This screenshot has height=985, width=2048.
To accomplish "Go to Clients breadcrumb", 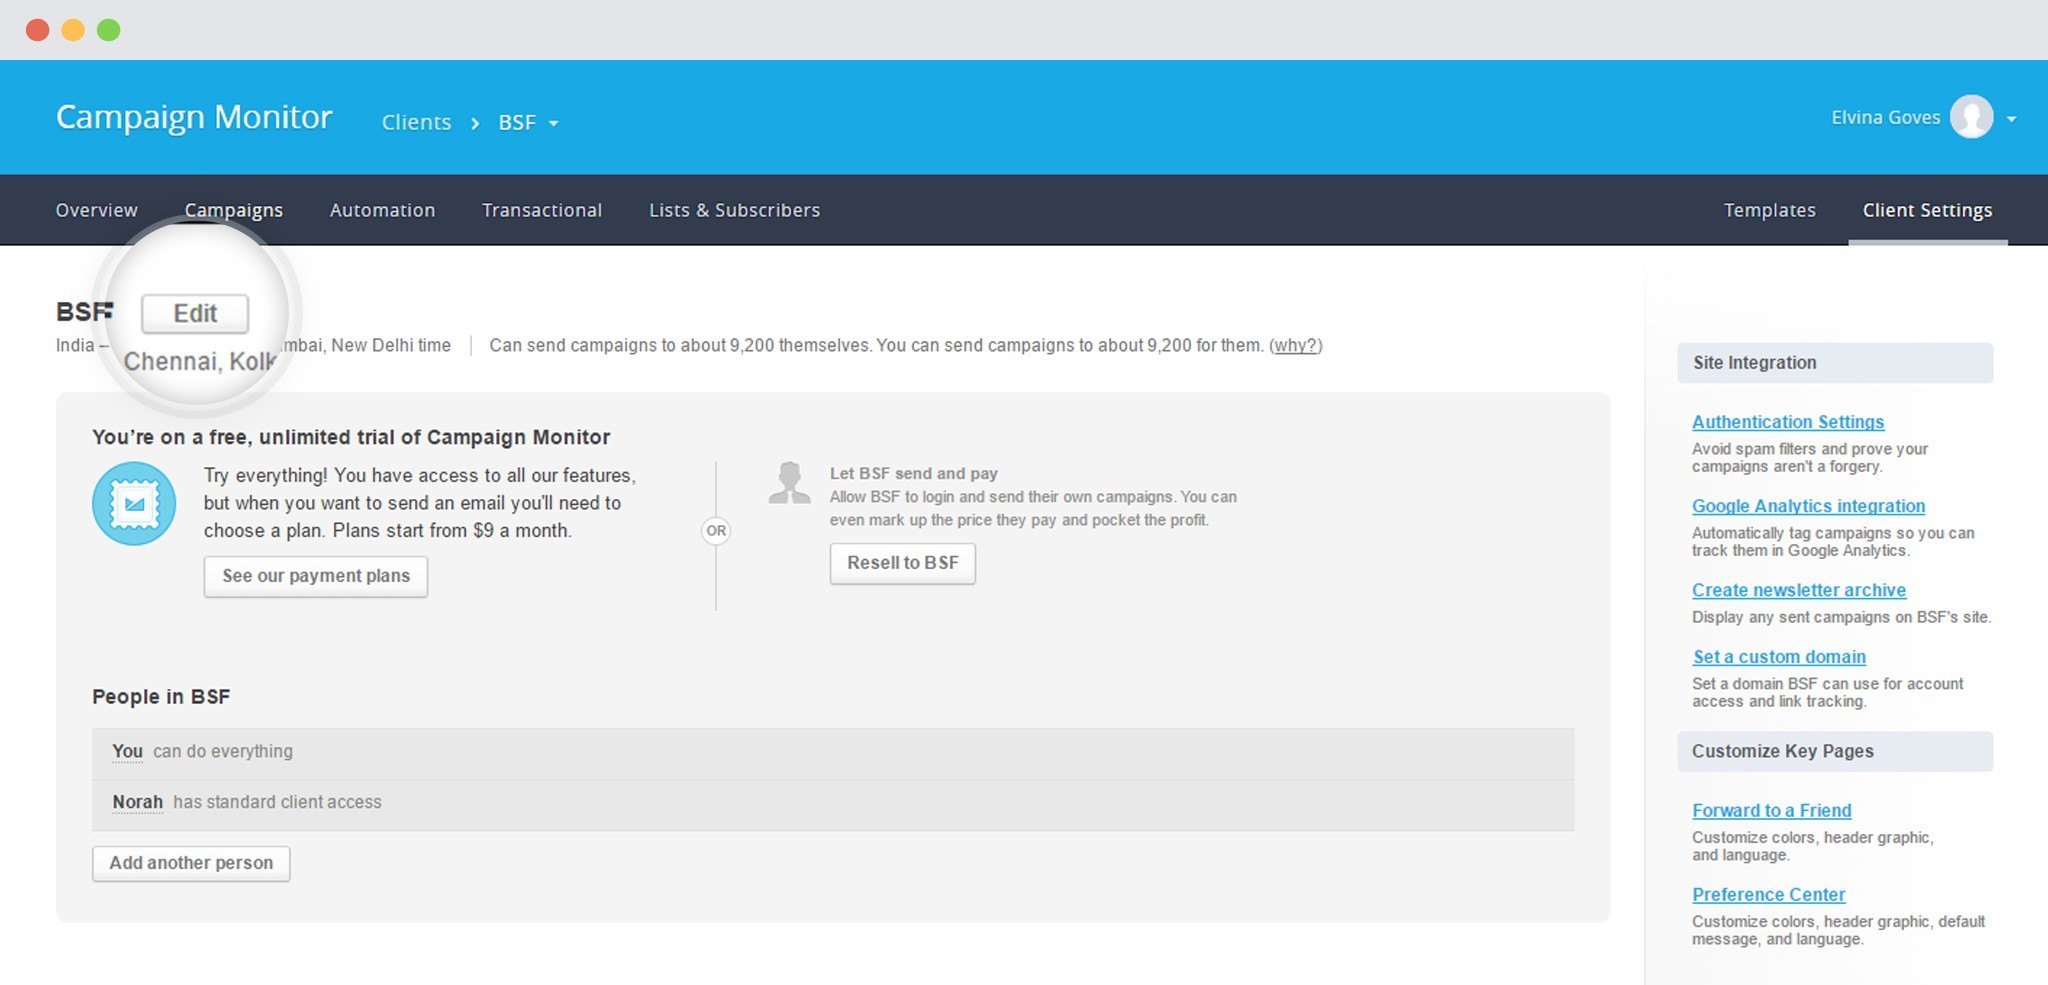I will (x=416, y=122).
